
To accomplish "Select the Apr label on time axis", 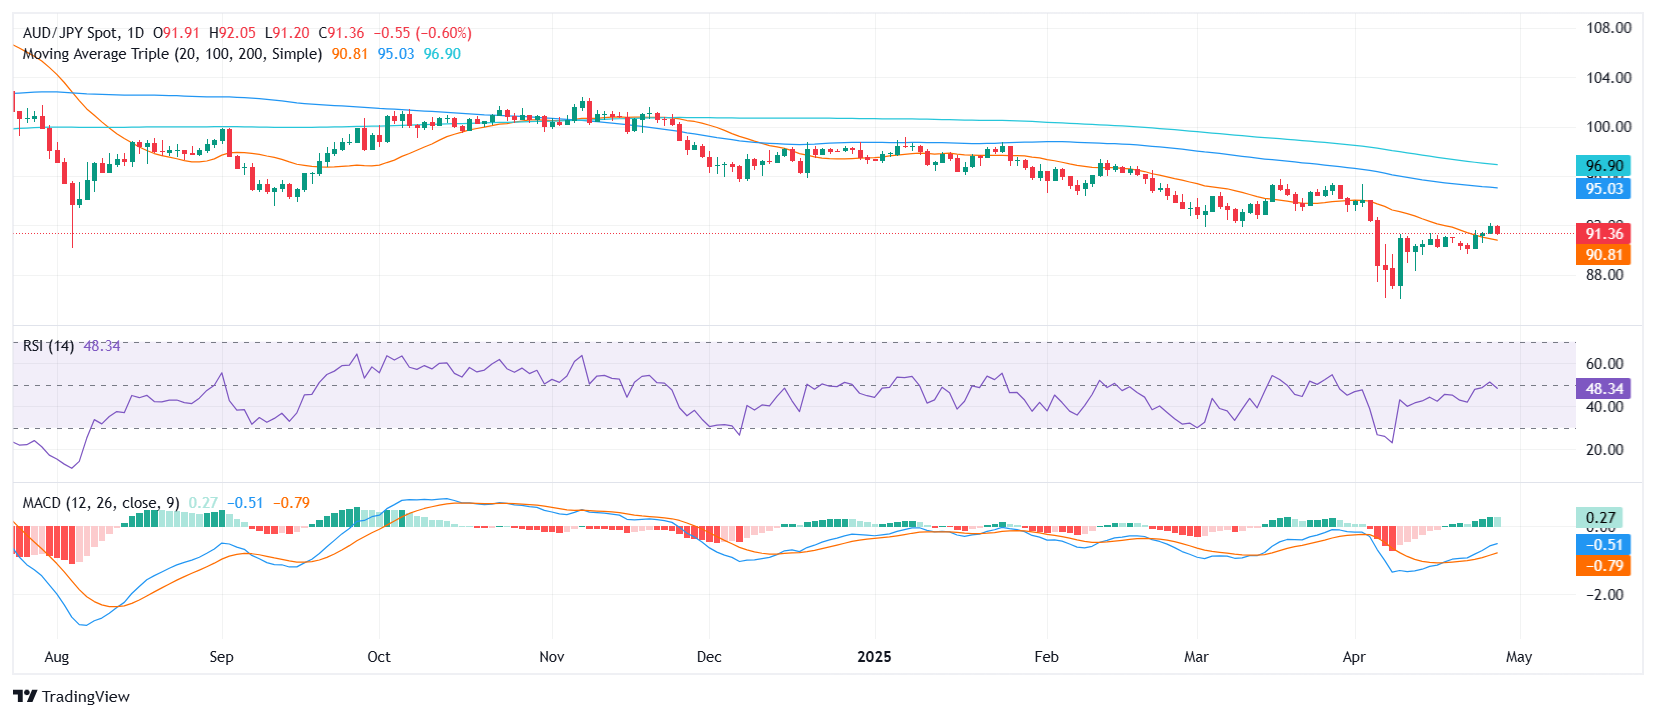I will pos(1354,657).
